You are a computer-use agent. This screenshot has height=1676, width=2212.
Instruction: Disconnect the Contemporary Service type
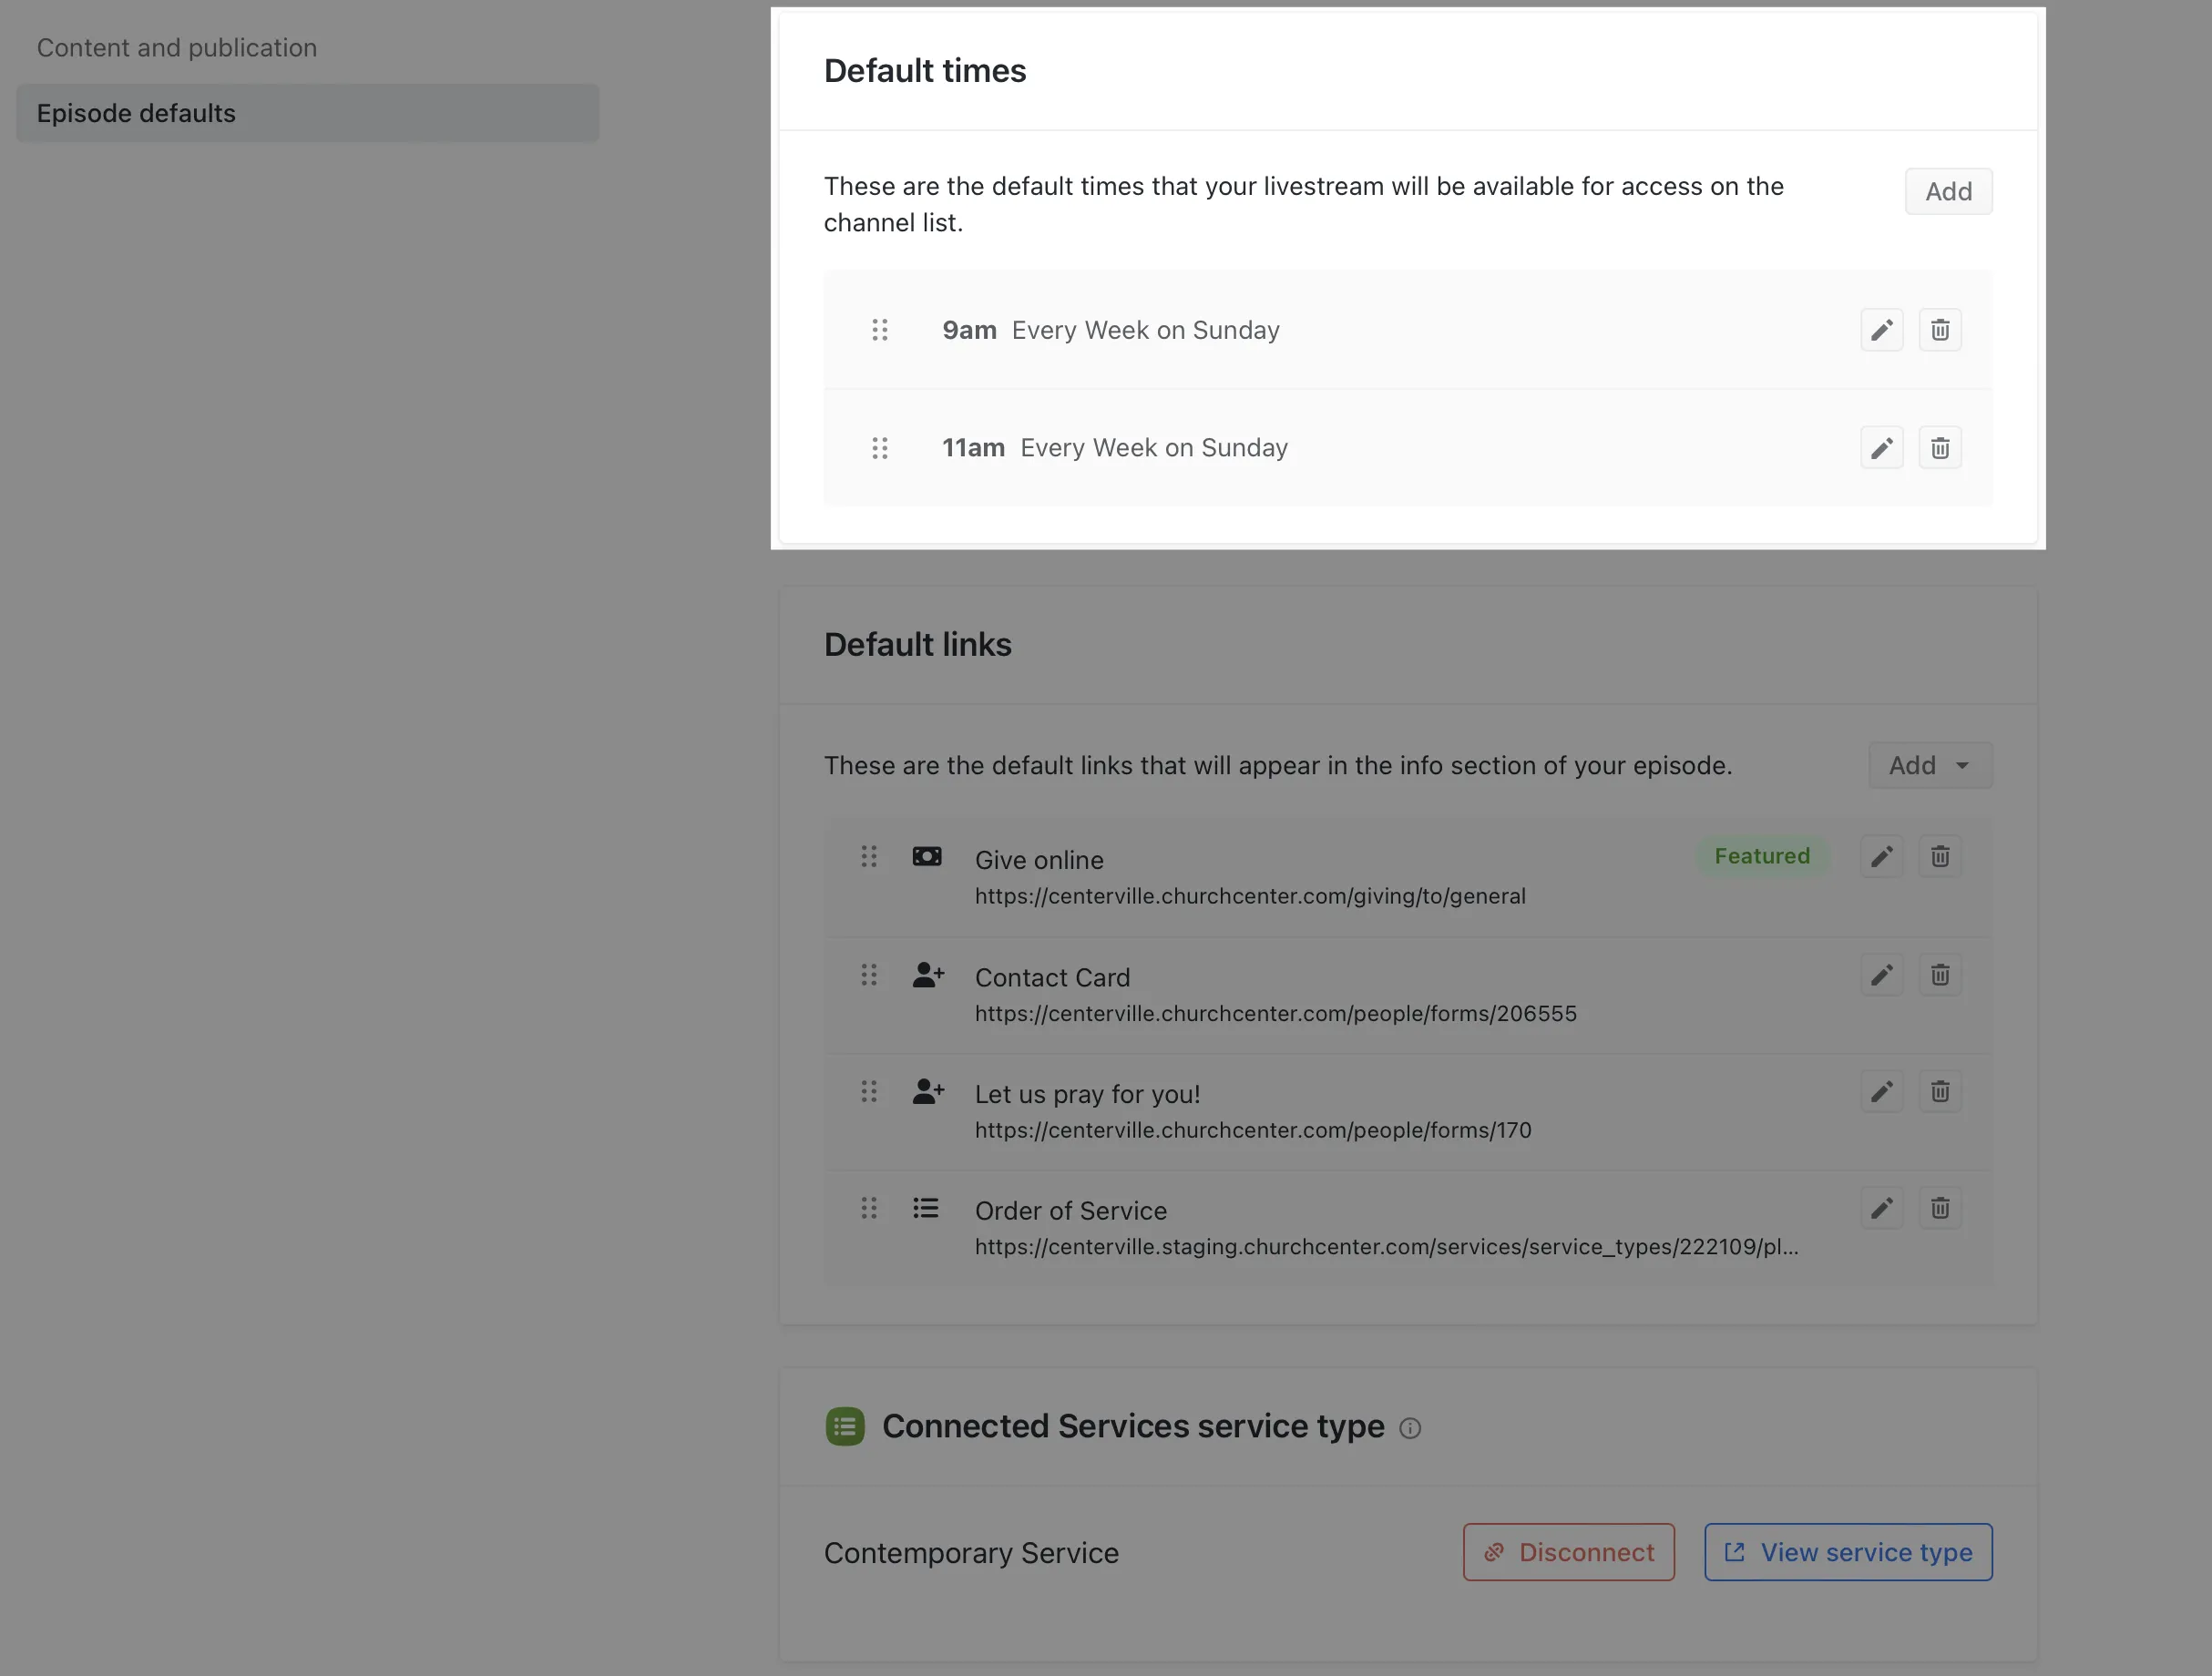point(1568,1552)
